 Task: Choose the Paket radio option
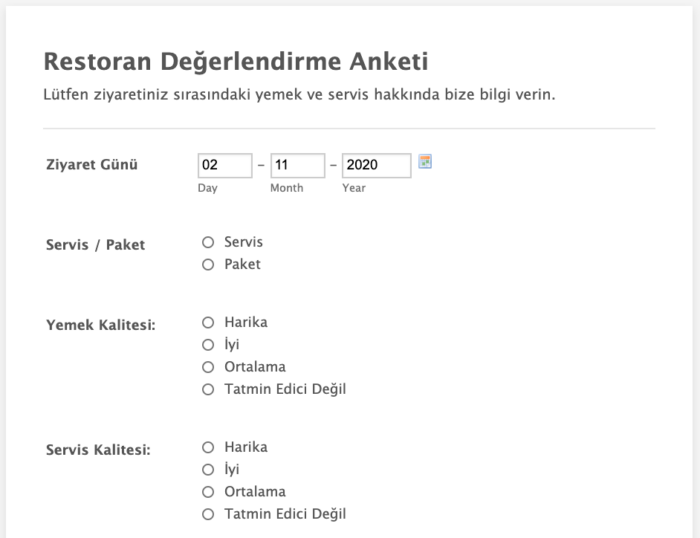[208, 265]
